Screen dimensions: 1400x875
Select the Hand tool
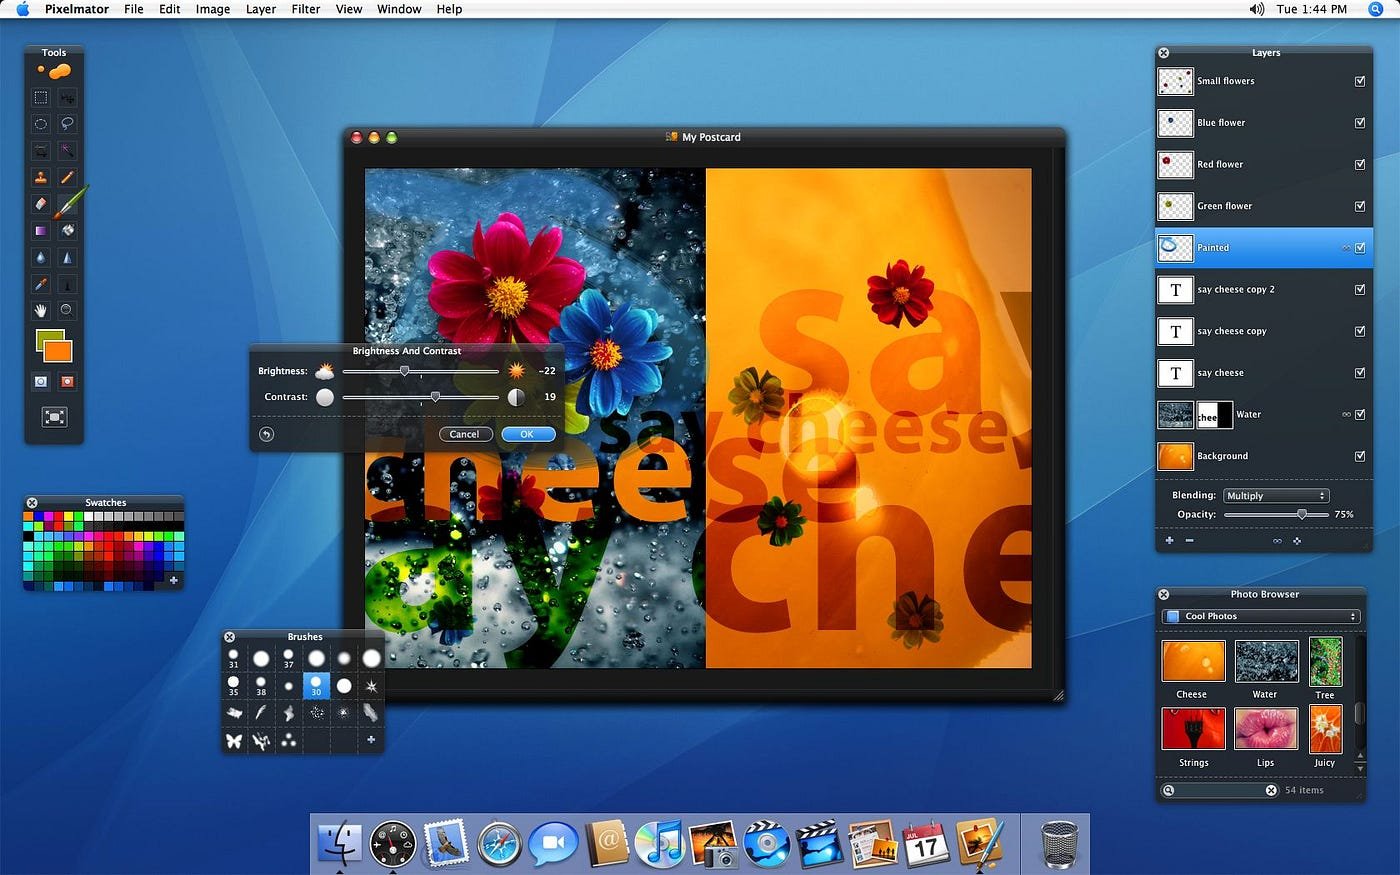pos(40,310)
